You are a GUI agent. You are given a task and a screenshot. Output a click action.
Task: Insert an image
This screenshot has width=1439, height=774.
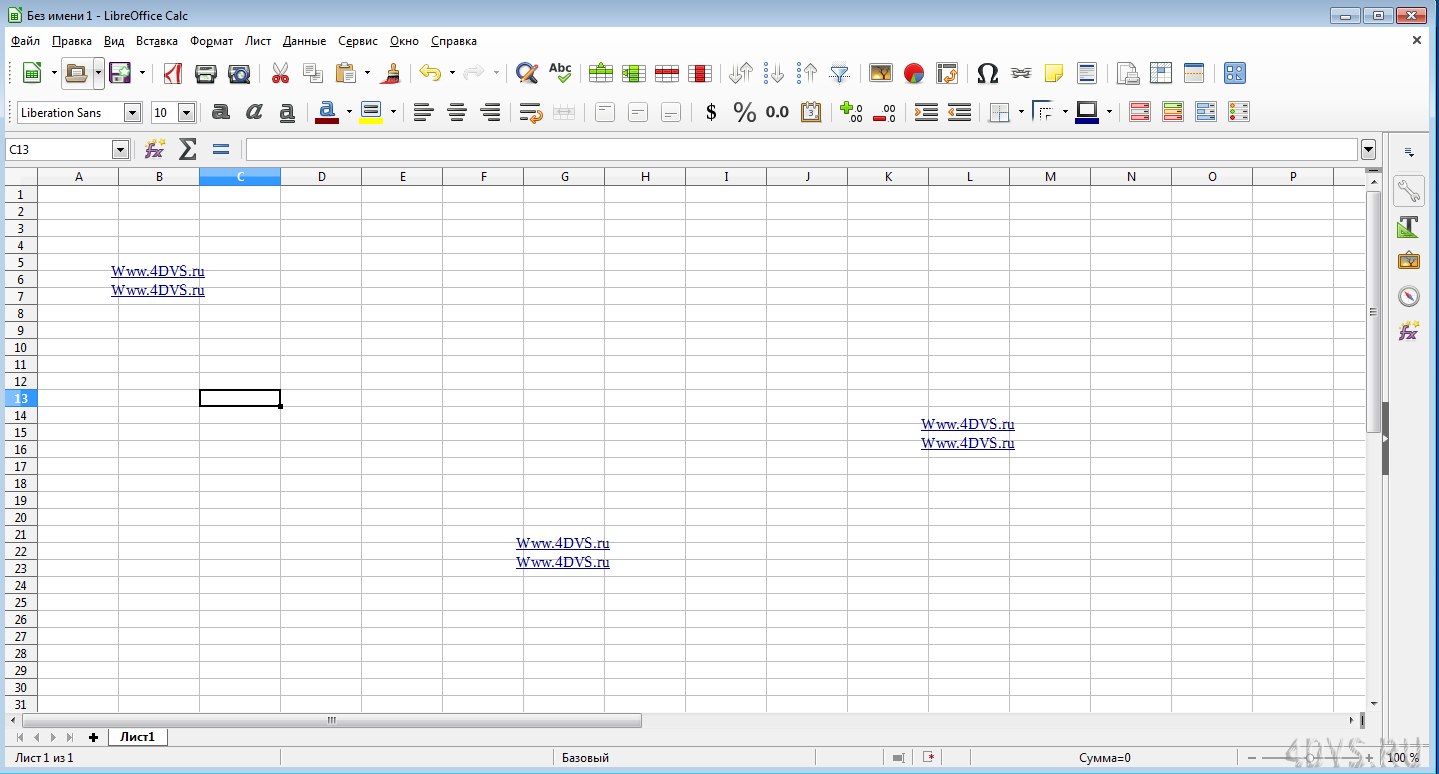tap(880, 73)
